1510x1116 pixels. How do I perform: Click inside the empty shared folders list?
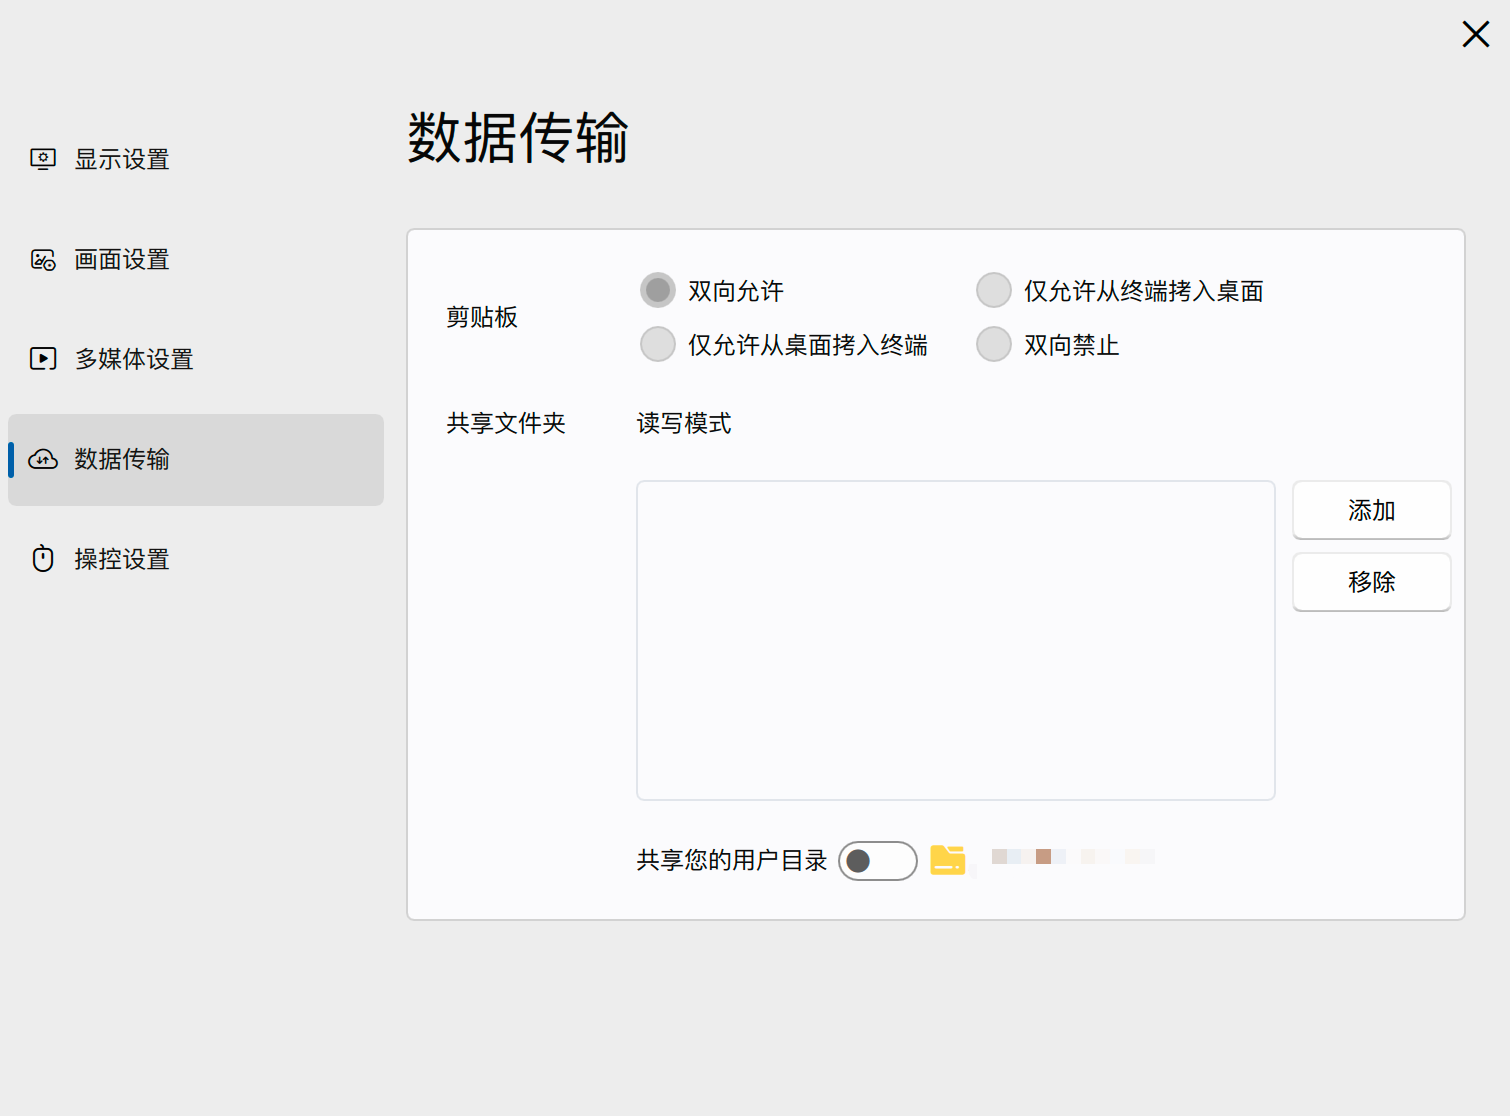(x=955, y=640)
